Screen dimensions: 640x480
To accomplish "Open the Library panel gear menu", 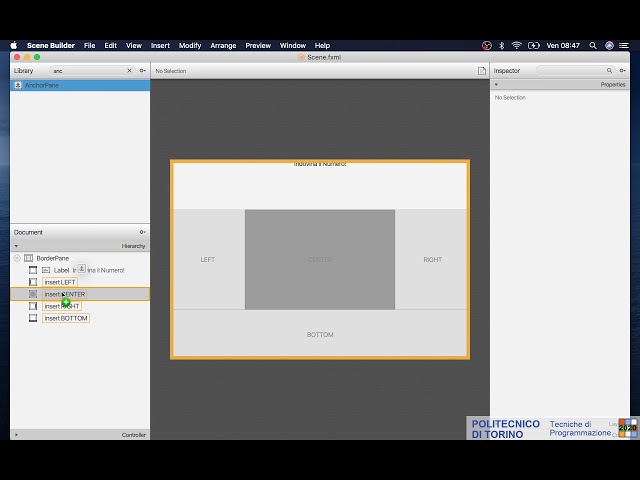I will pos(143,71).
